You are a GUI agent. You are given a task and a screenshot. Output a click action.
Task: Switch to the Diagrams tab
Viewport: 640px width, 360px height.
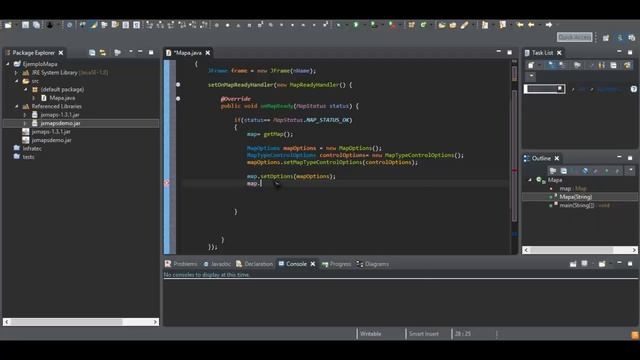(373, 264)
